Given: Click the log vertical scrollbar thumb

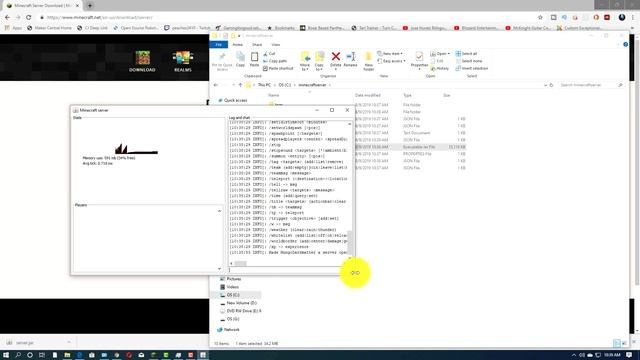Looking at the screenshot, I should point(350,242).
